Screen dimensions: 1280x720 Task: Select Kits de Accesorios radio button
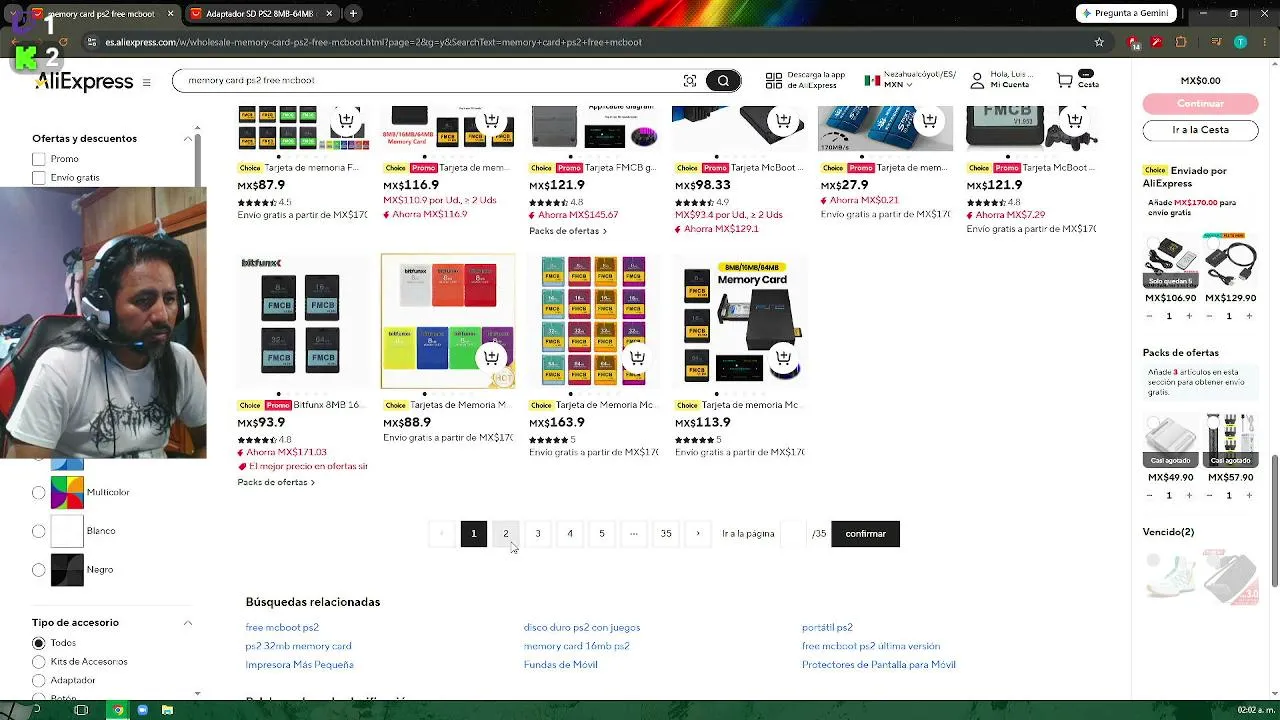click(x=39, y=662)
